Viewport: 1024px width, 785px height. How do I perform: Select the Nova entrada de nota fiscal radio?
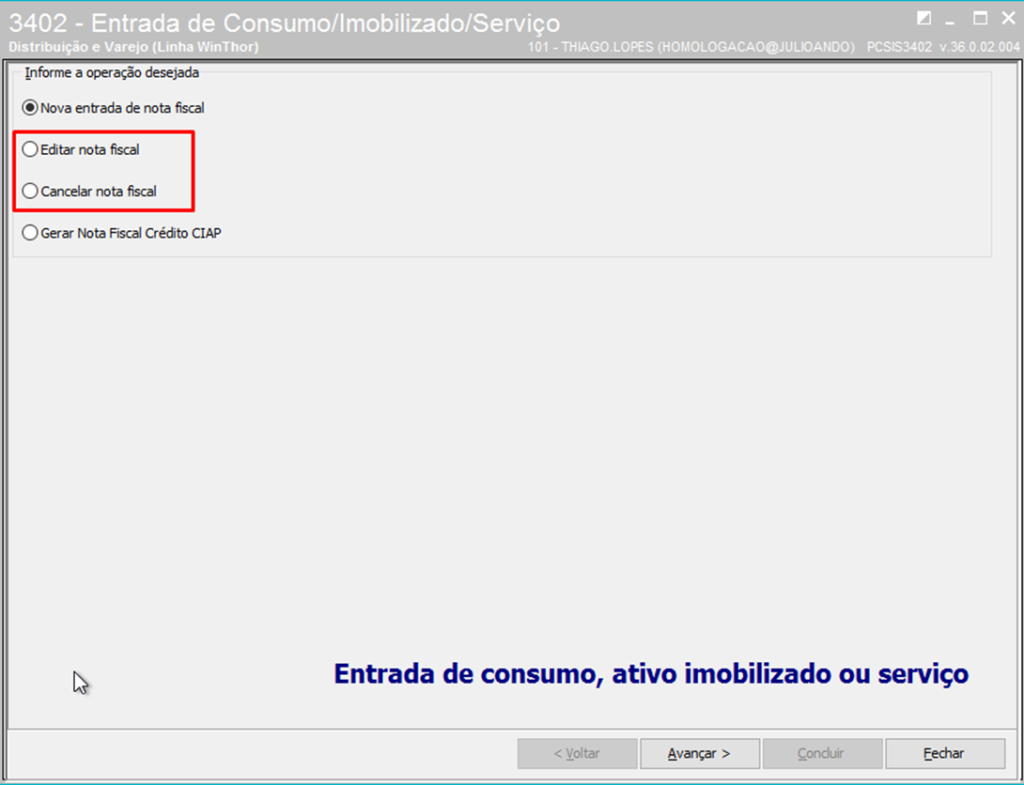(x=30, y=108)
